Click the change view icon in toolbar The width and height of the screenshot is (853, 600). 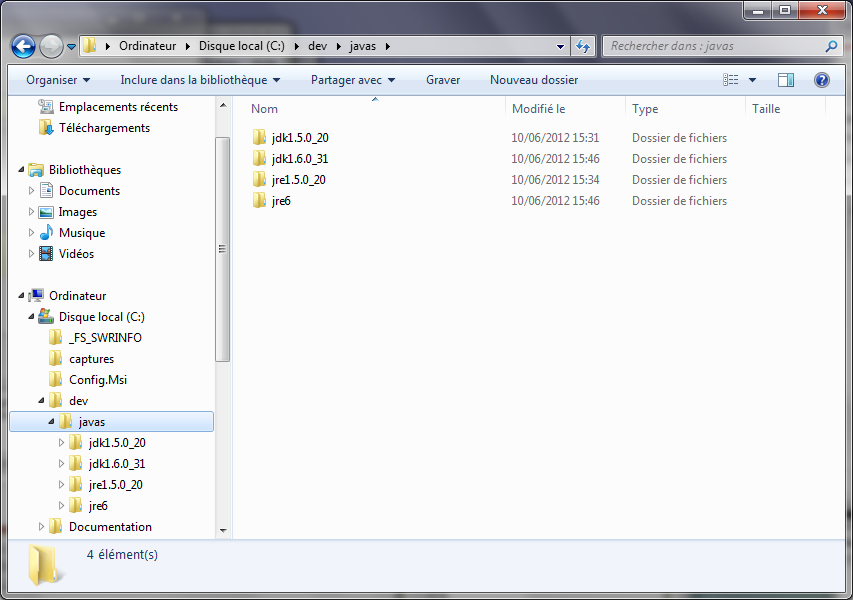(731, 80)
